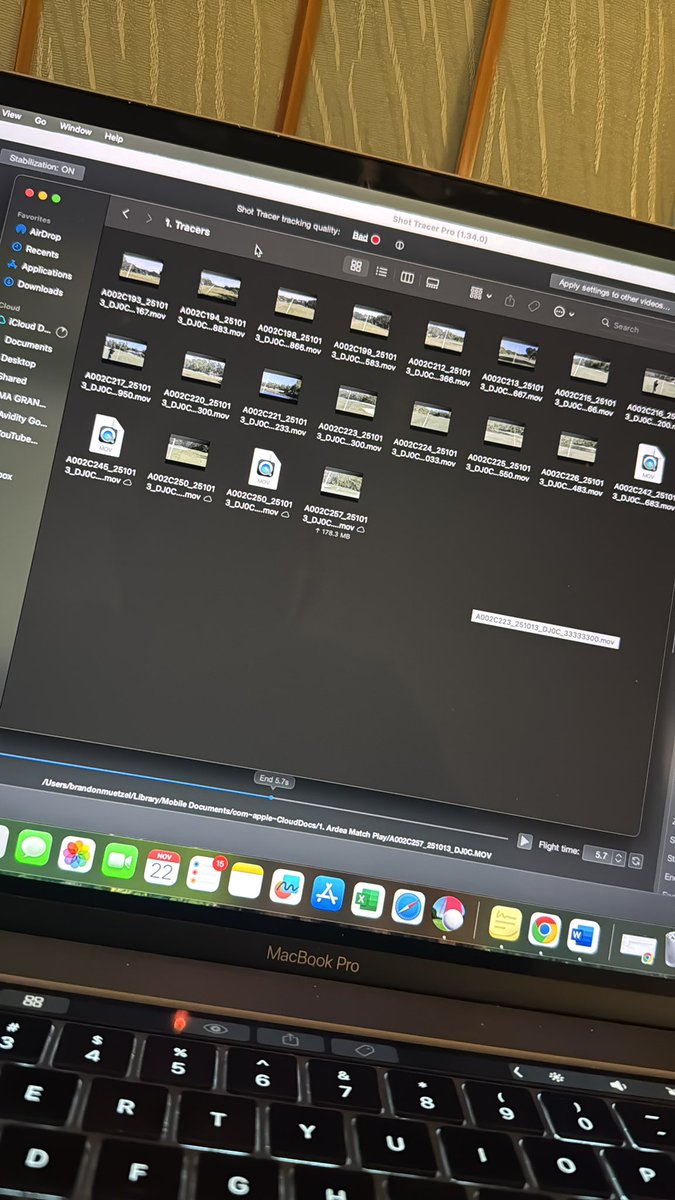The height and width of the screenshot is (1200, 675).
Task: Open Safari from the Dock
Action: [x=409, y=906]
